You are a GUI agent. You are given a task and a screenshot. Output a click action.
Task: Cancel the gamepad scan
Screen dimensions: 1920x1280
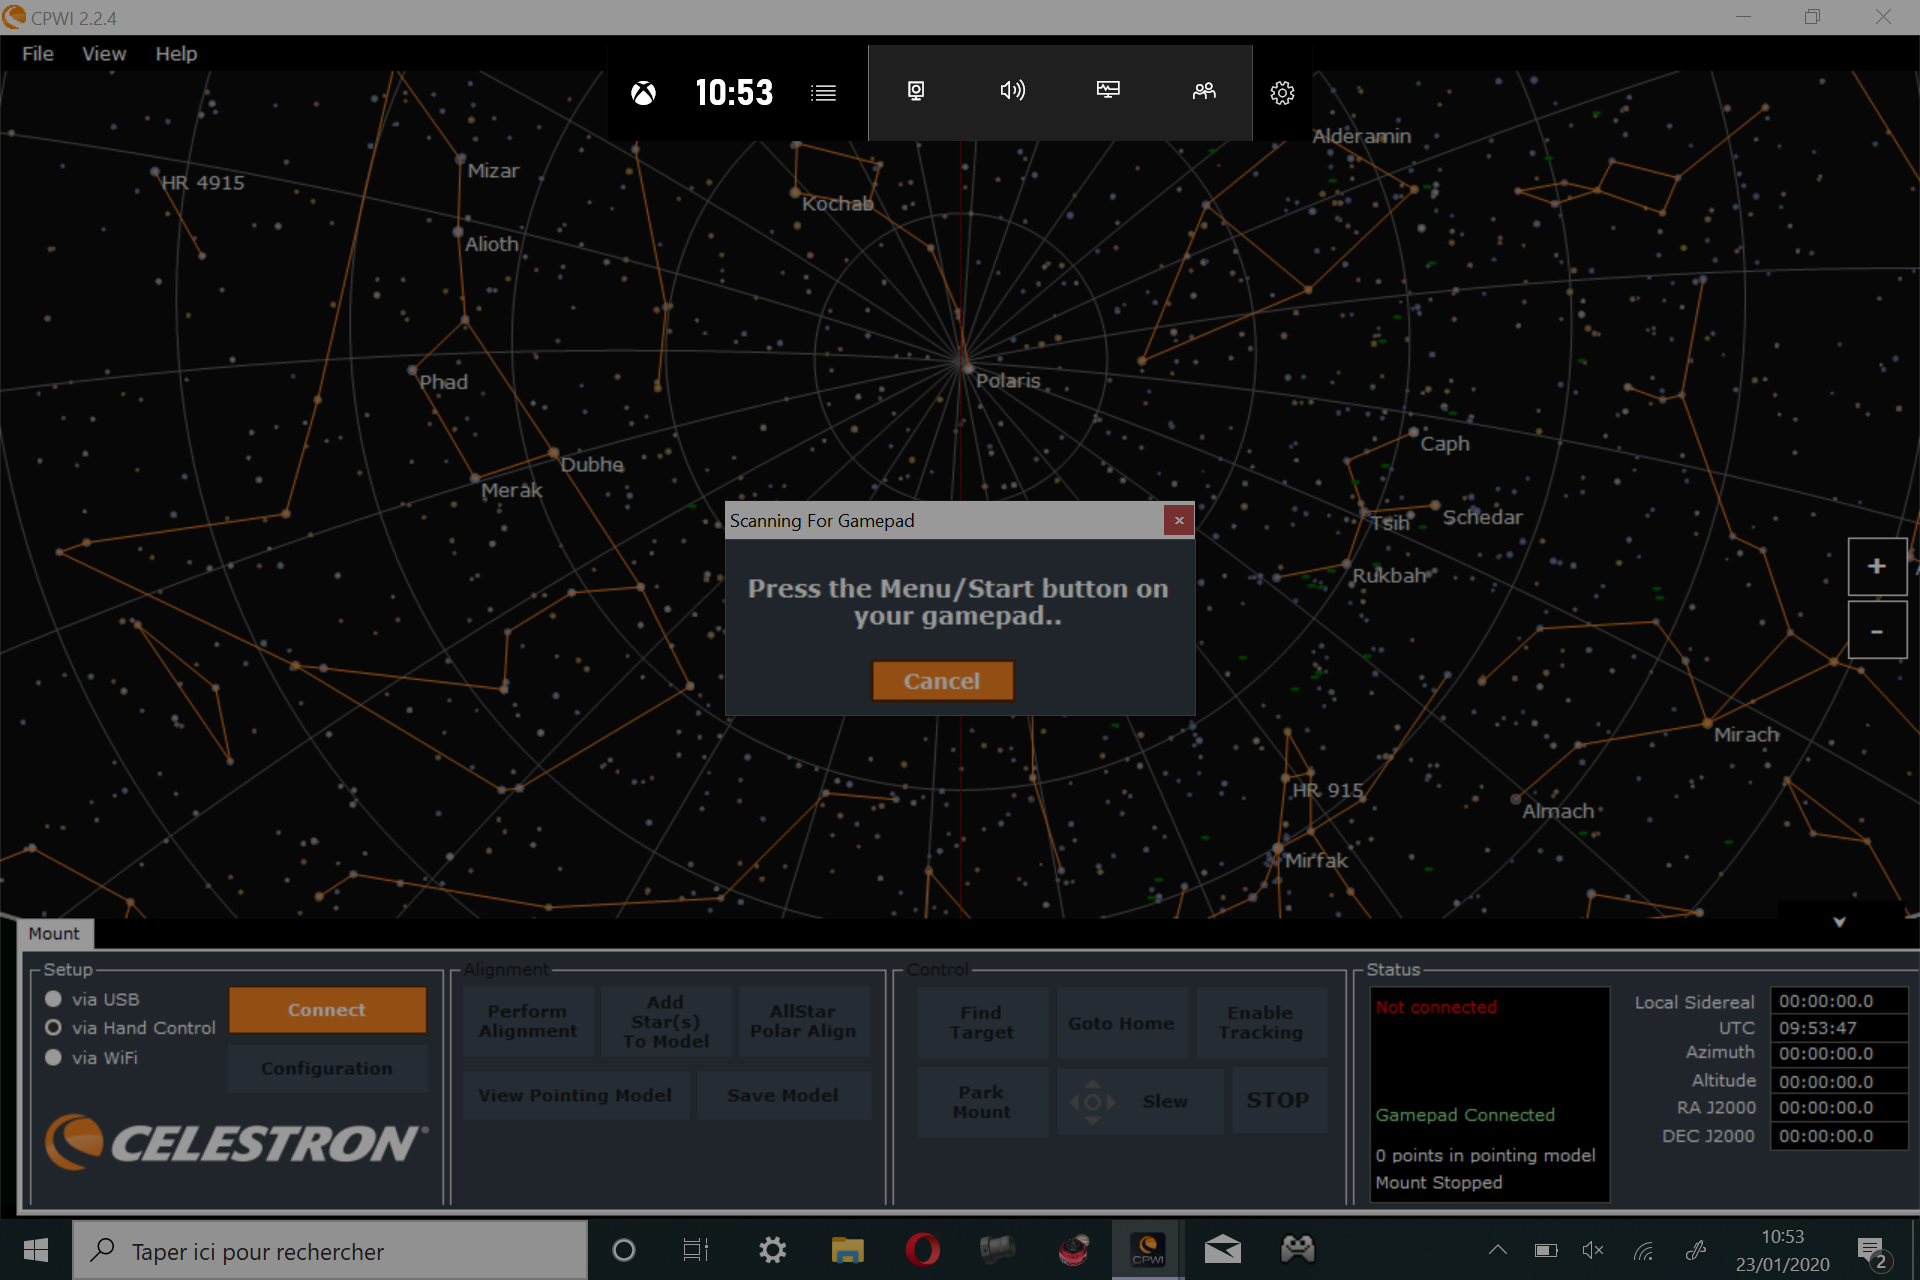[x=942, y=681]
